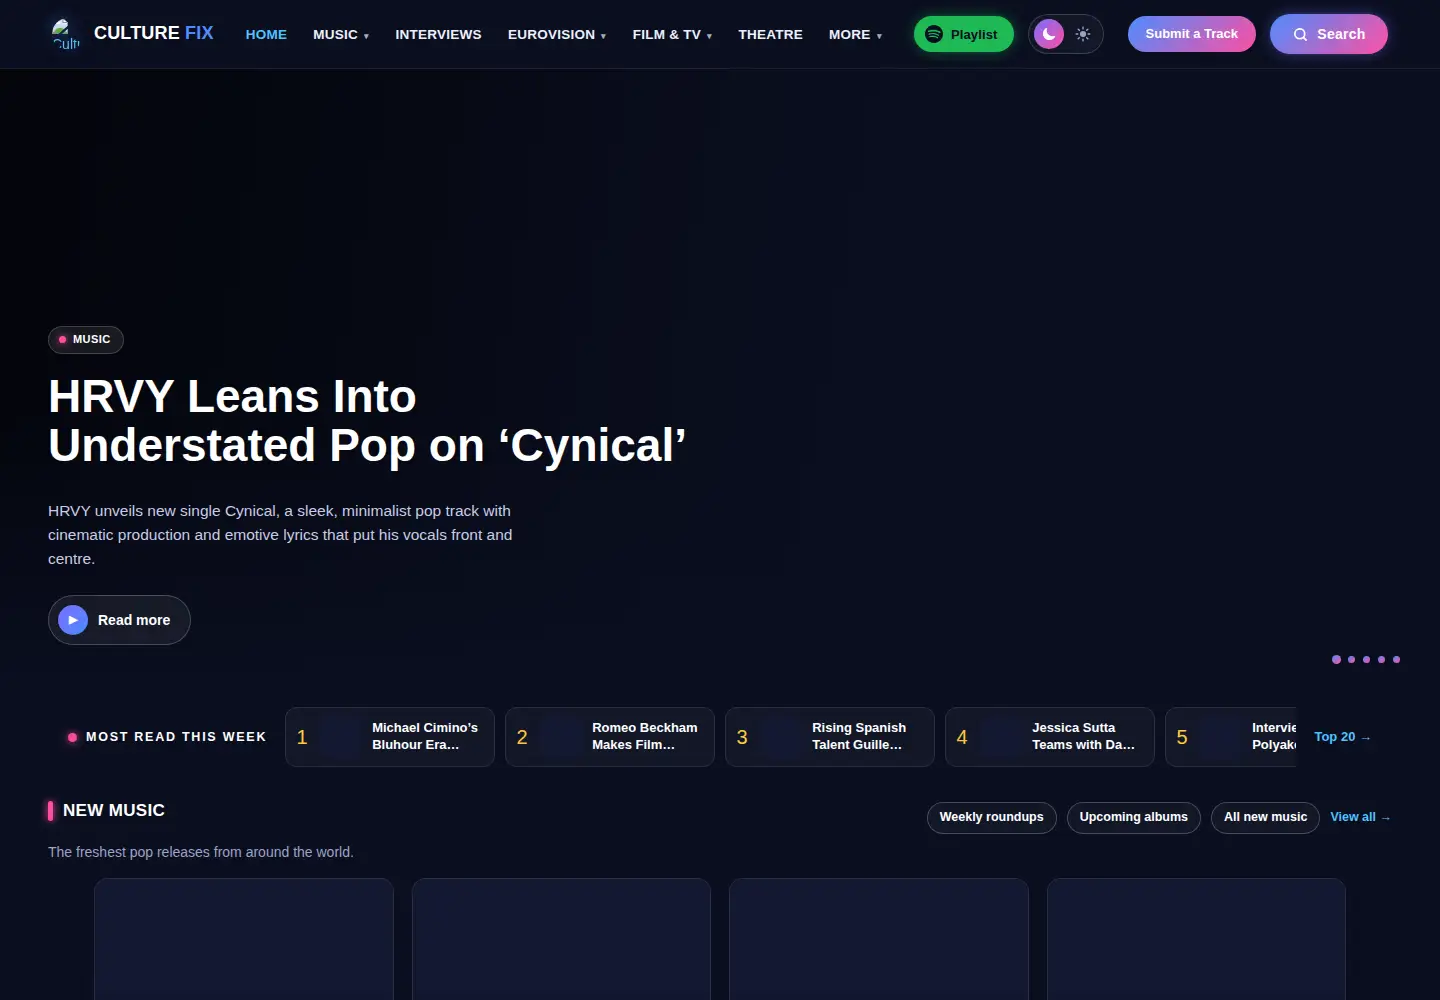The image size is (1440, 1000).
Task: Click the MOST READ THIS WEEK label
Action: (176, 737)
